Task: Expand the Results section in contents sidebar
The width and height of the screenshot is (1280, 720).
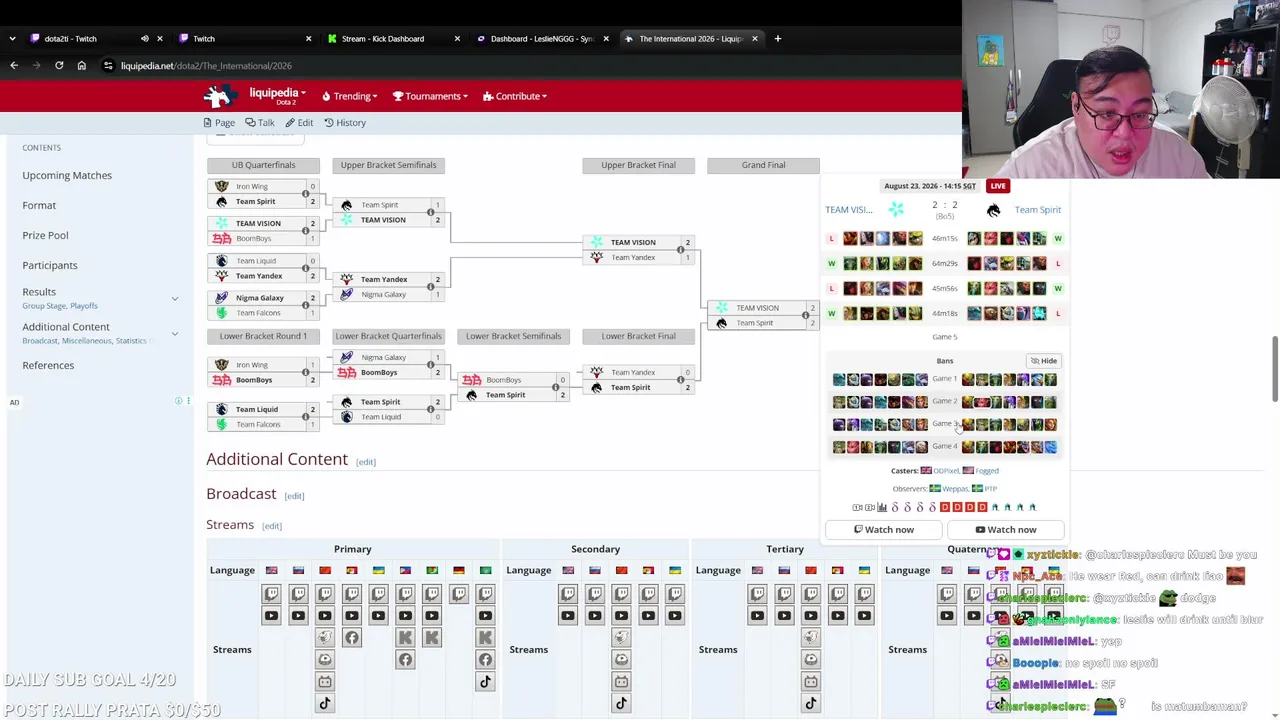Action: click(174, 298)
